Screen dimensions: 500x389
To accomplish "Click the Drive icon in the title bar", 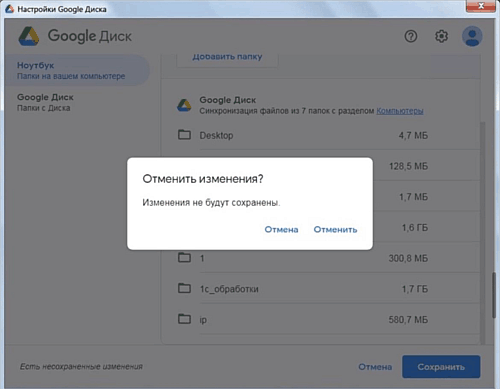I will pyautogui.click(x=10, y=9).
